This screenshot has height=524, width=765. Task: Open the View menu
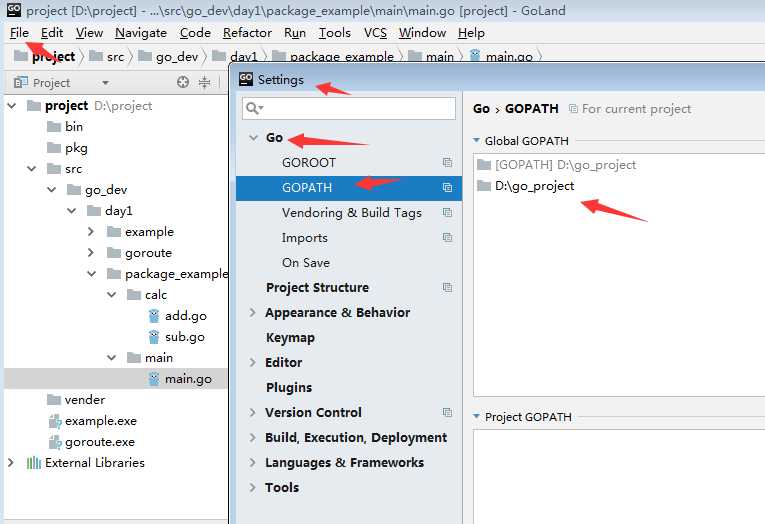89,33
